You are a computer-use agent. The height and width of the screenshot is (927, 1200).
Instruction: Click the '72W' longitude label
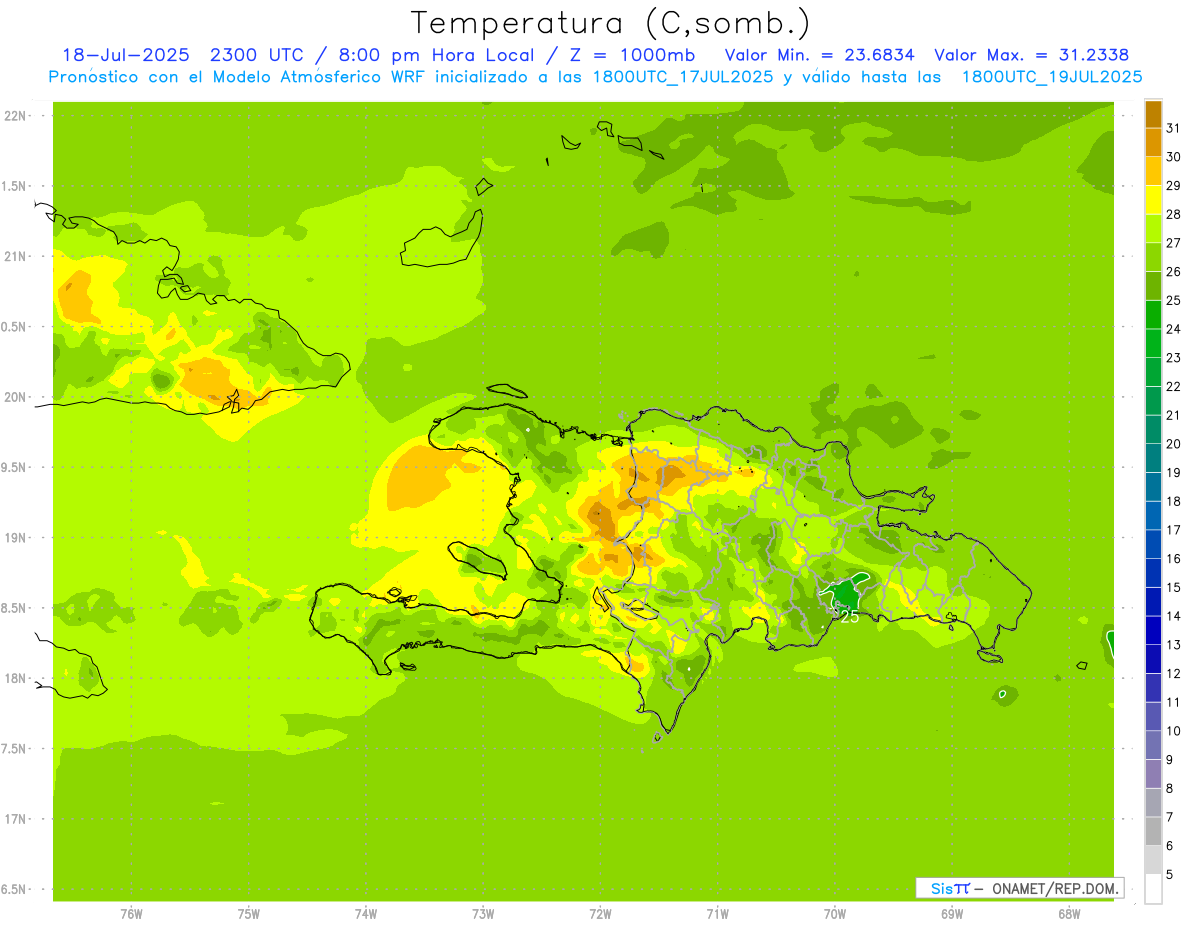click(600, 914)
